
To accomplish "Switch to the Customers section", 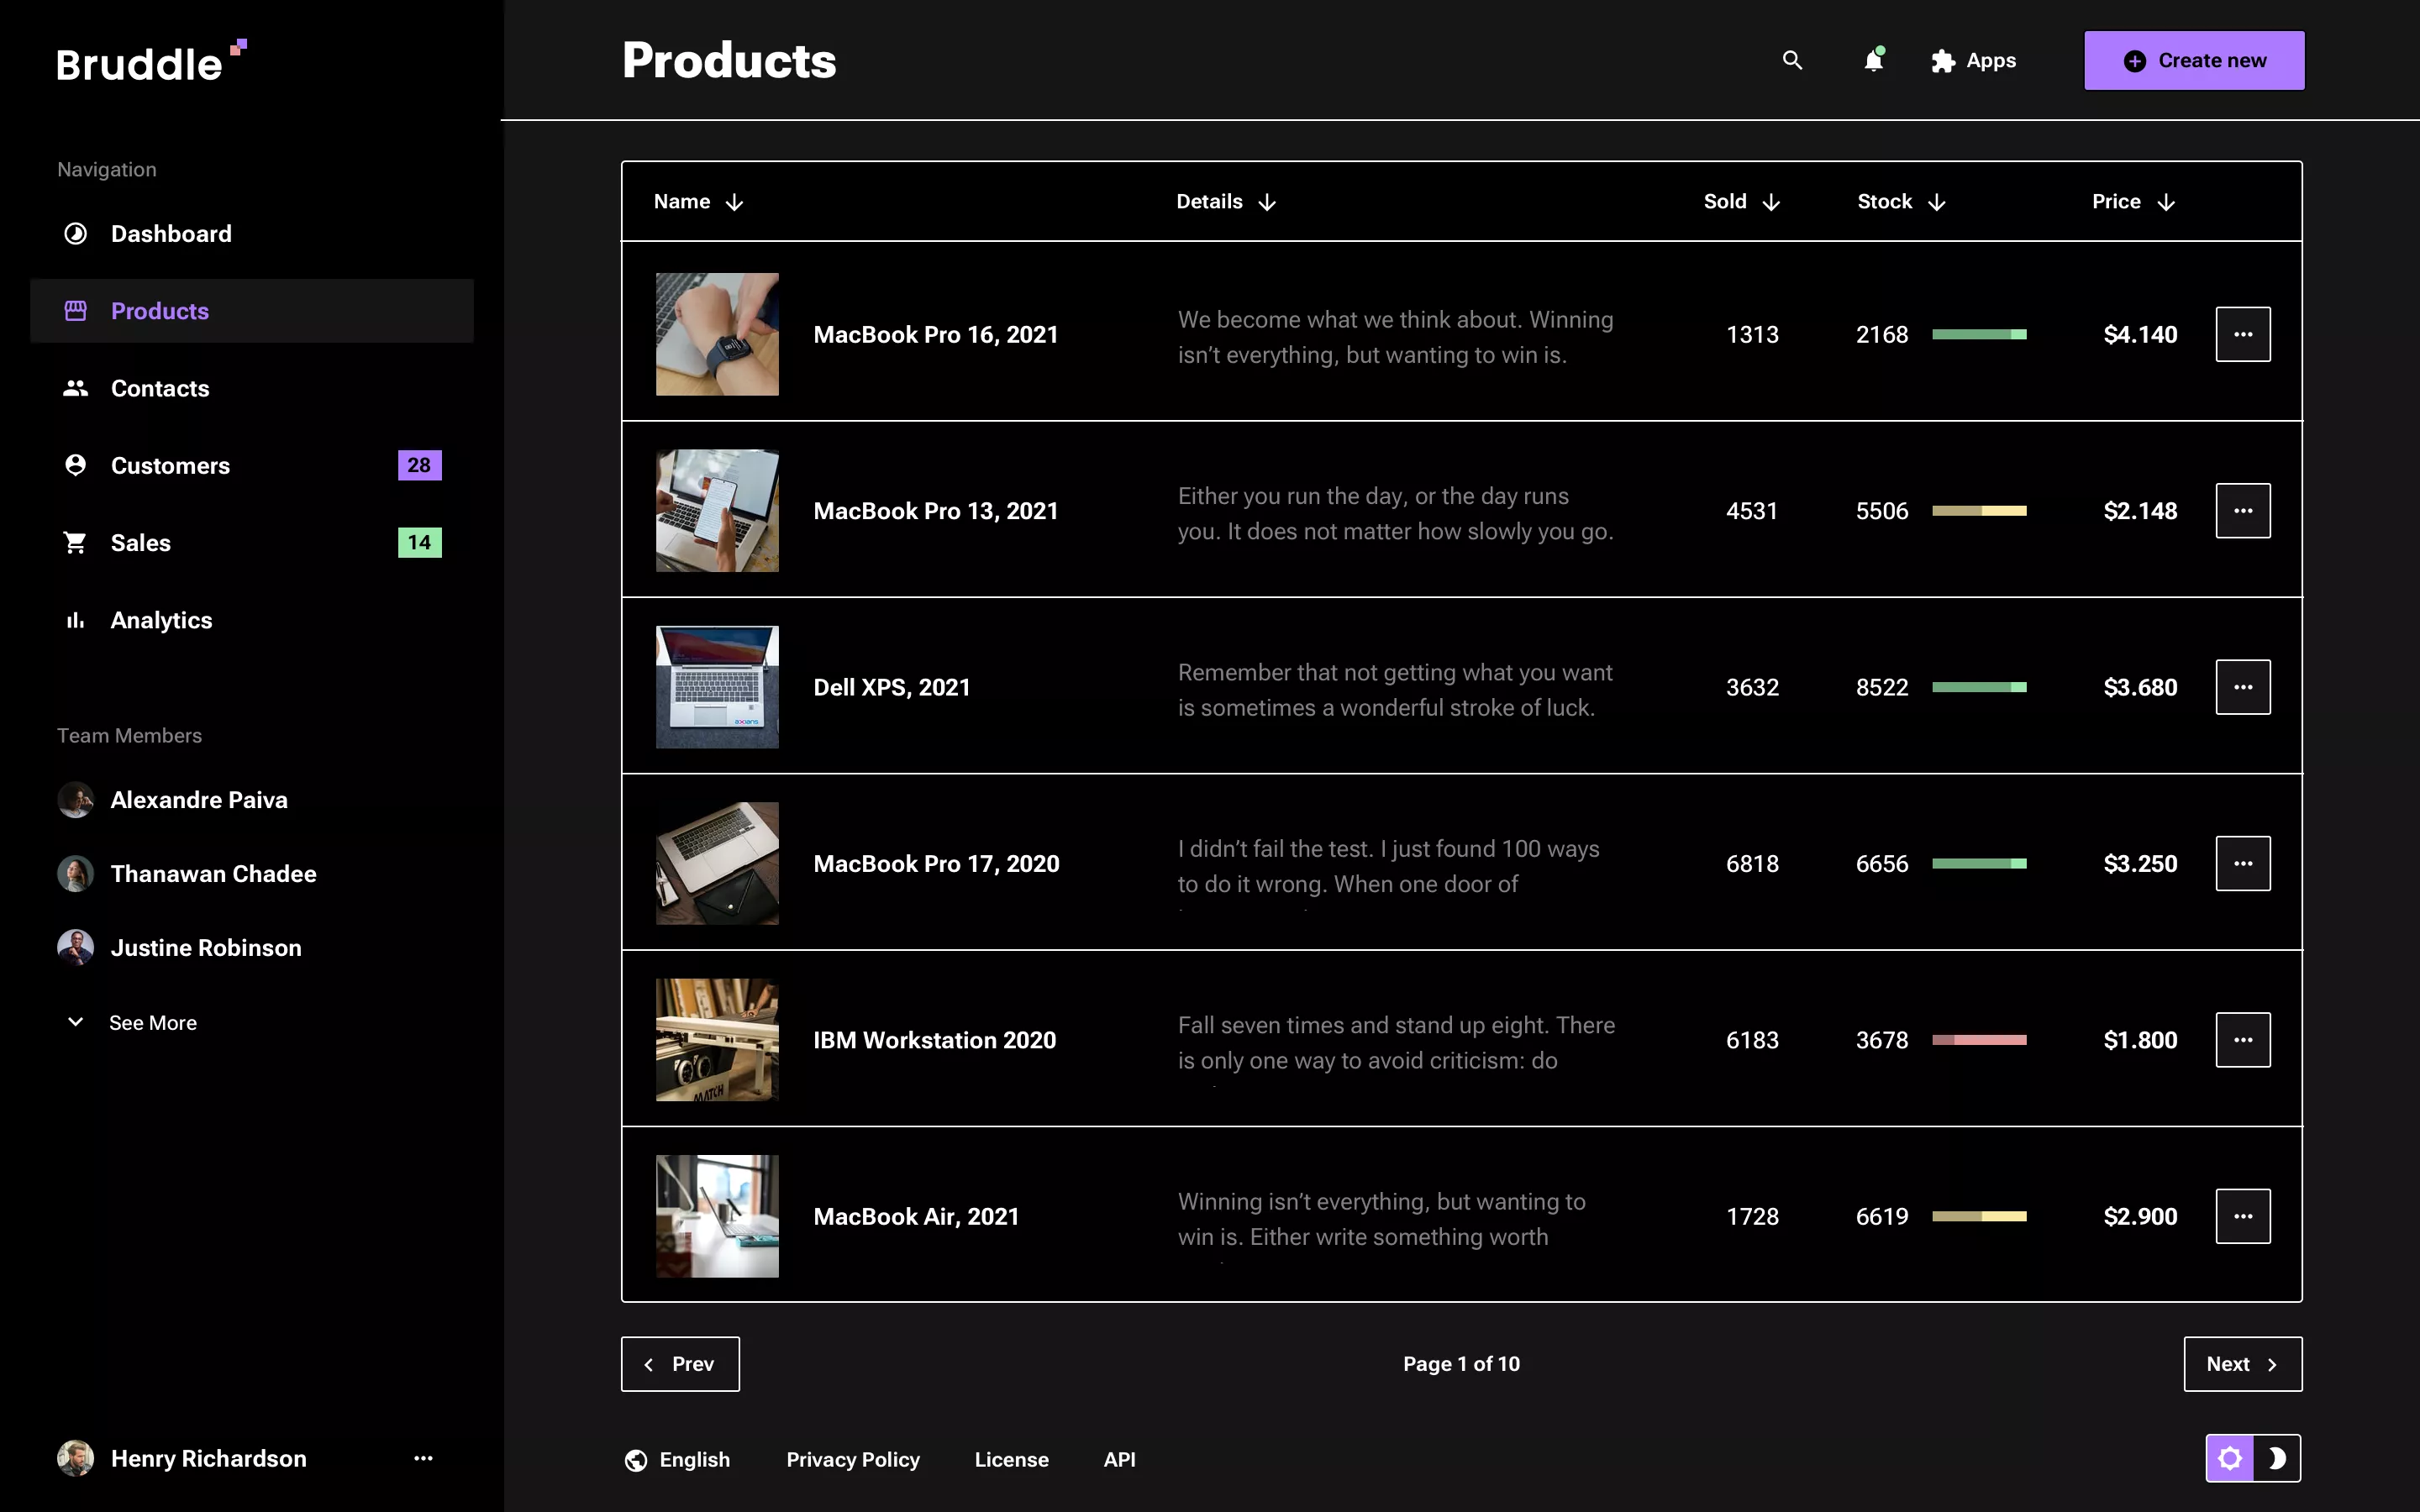I will 170,465.
